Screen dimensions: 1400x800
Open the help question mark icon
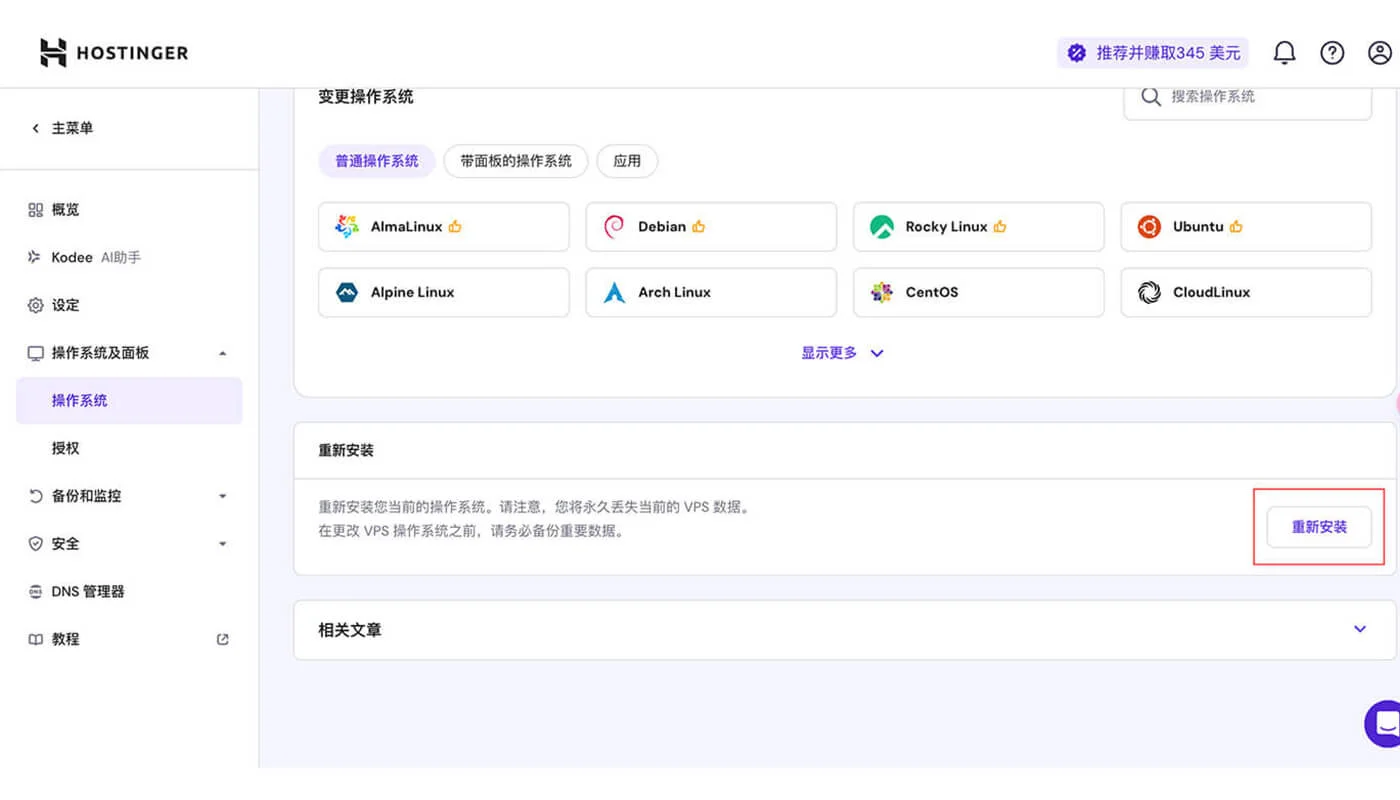click(1332, 52)
